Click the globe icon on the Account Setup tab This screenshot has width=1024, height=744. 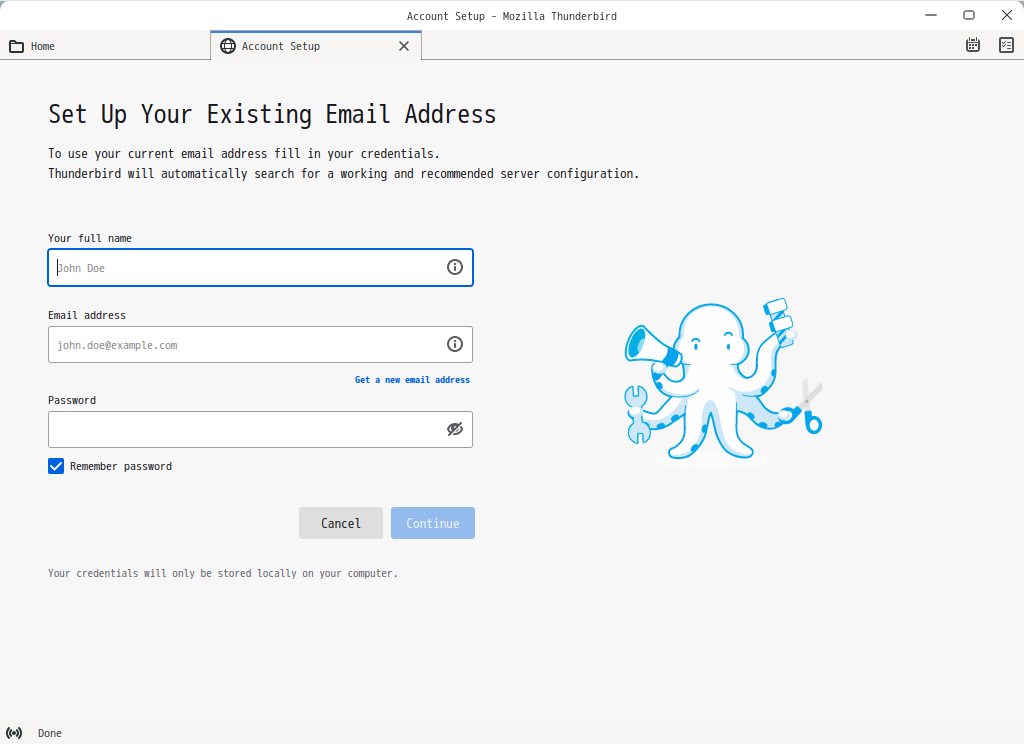228,46
